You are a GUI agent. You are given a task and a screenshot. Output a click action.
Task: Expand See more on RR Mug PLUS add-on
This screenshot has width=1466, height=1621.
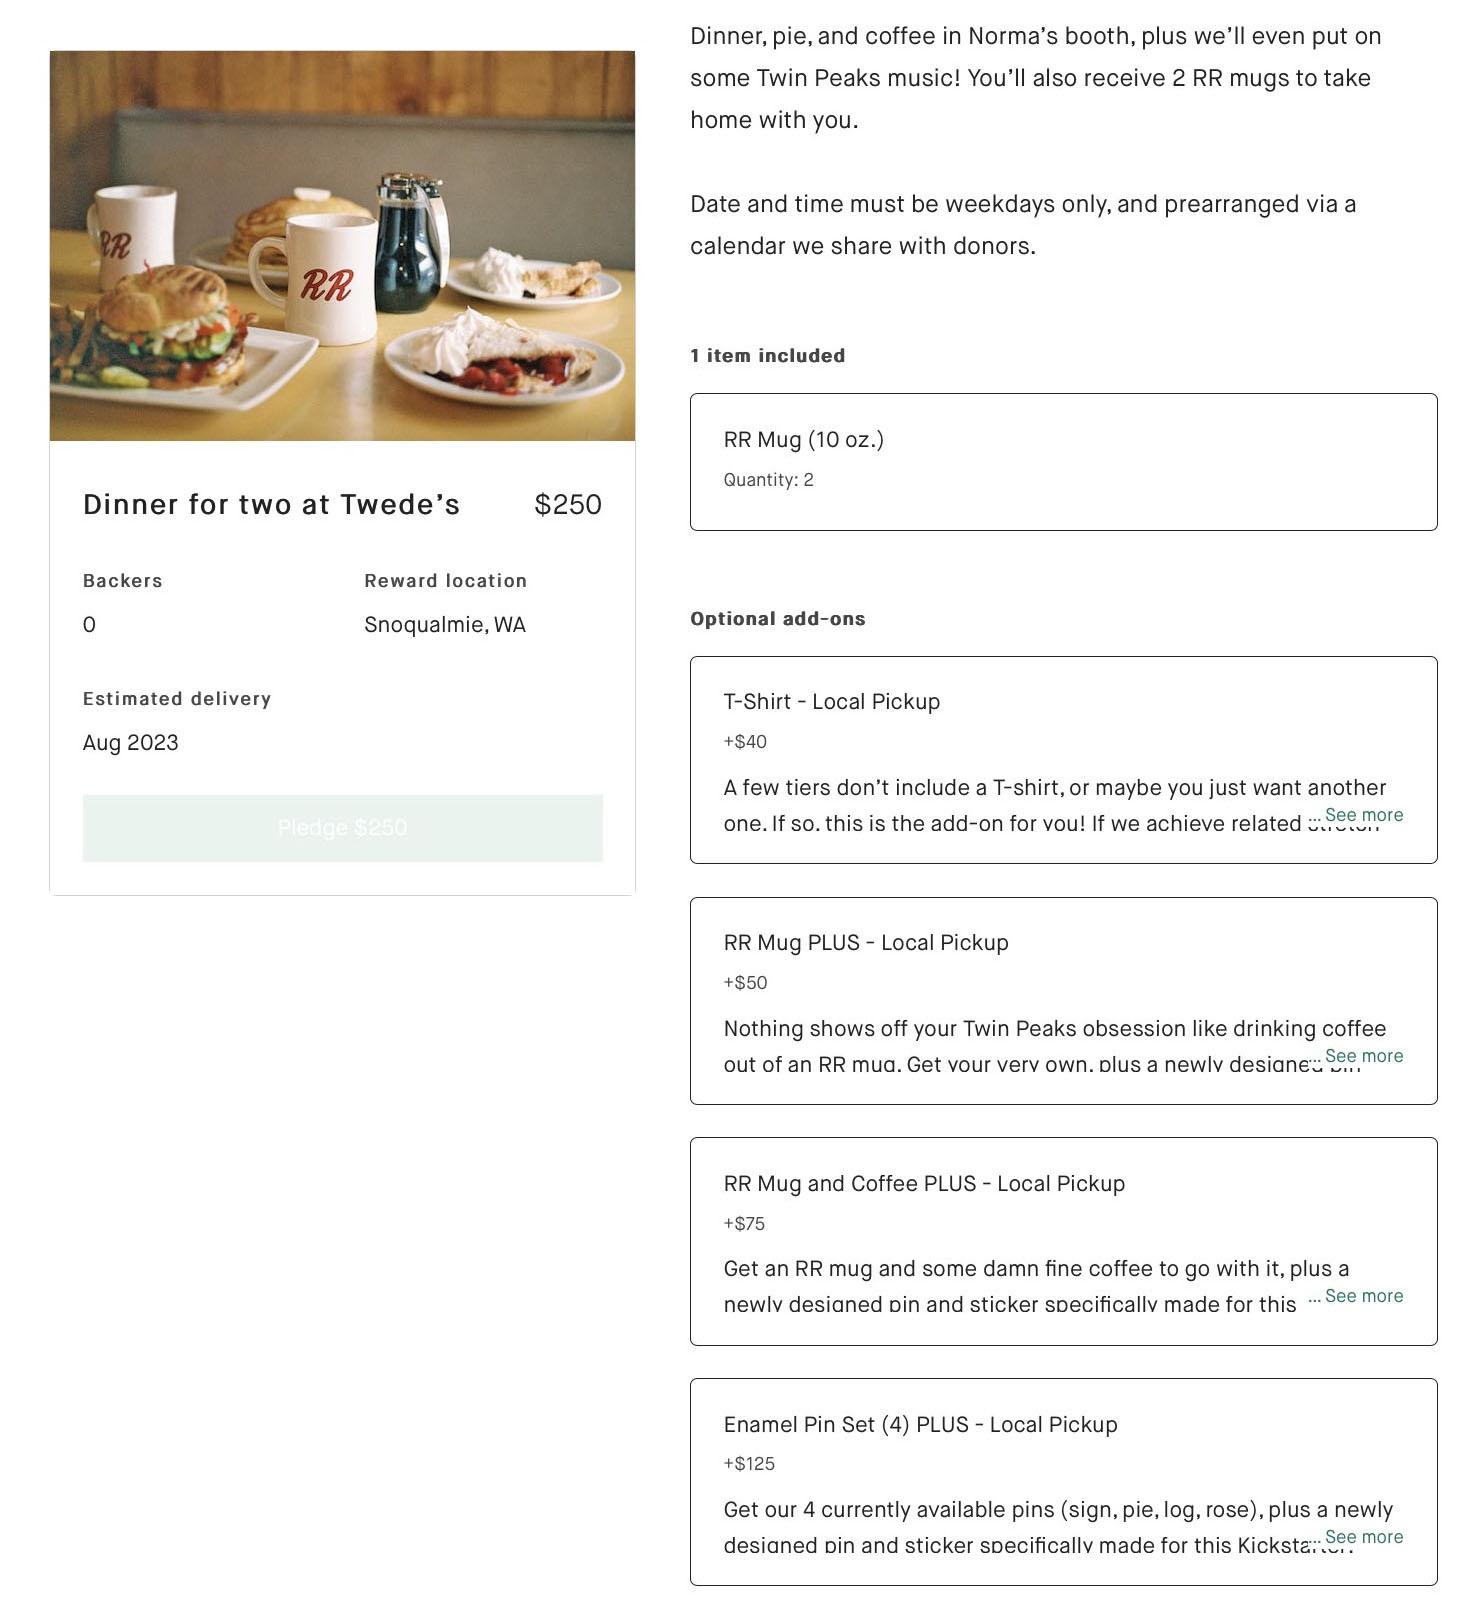click(x=1363, y=1056)
